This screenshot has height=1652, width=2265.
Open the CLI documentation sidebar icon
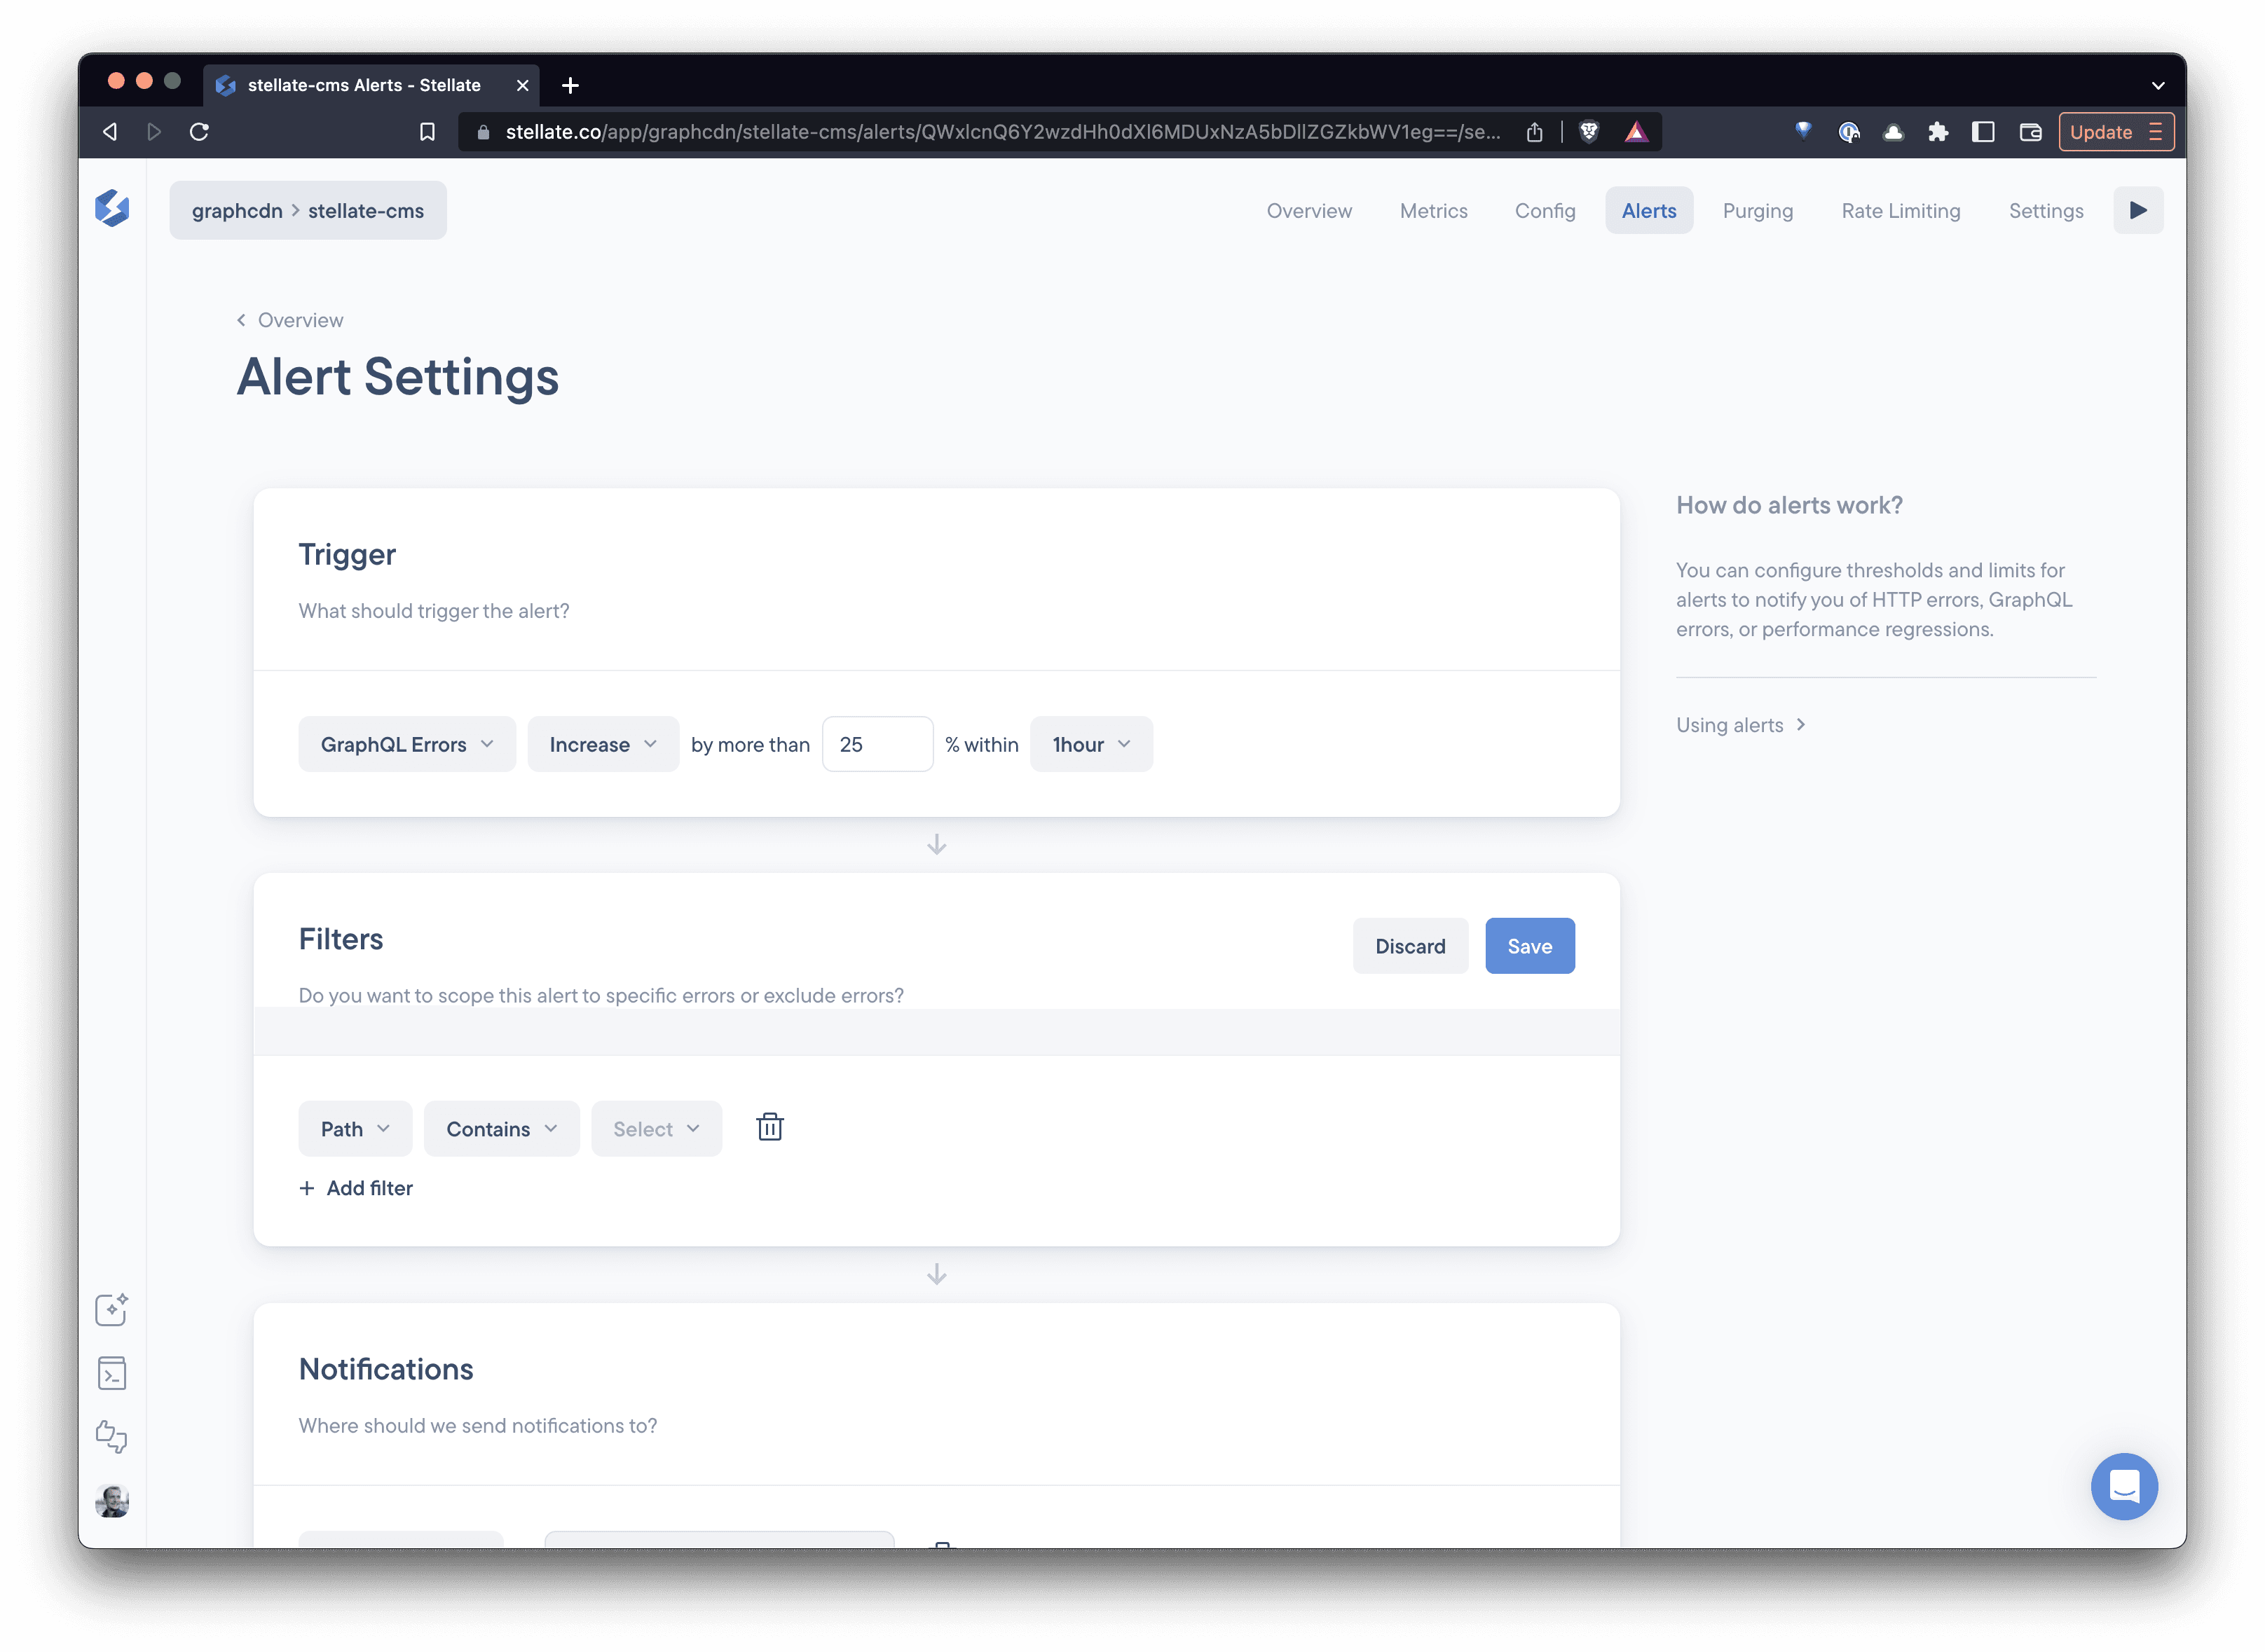[112, 1373]
